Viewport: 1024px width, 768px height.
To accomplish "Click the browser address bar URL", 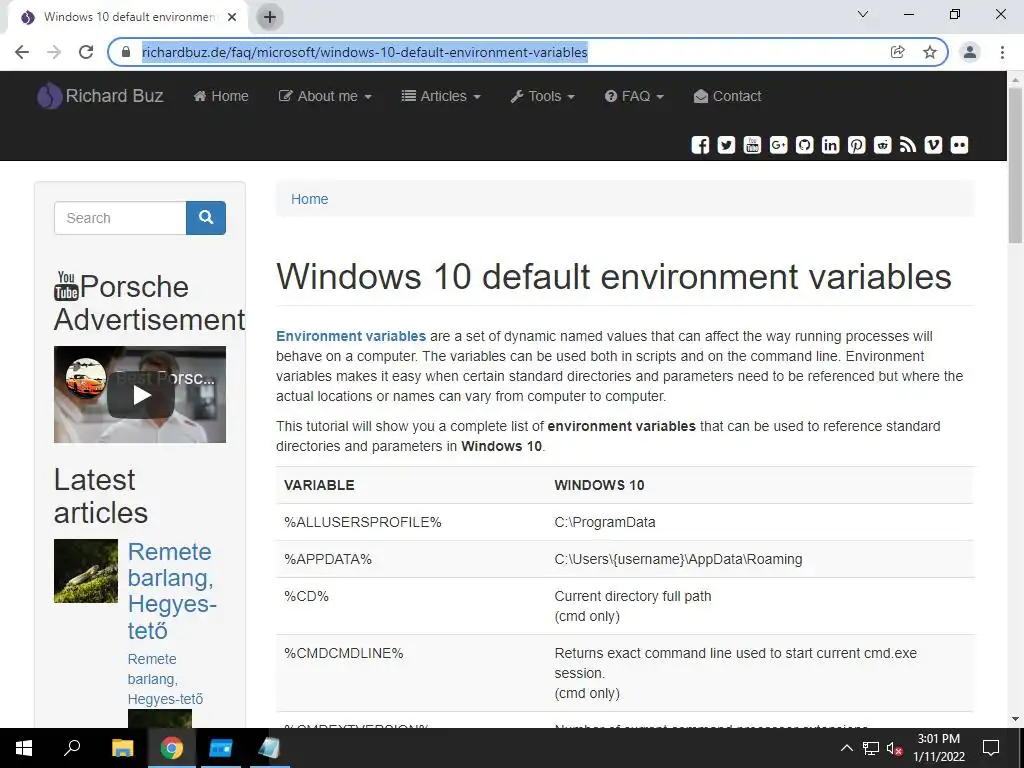I will (364, 52).
